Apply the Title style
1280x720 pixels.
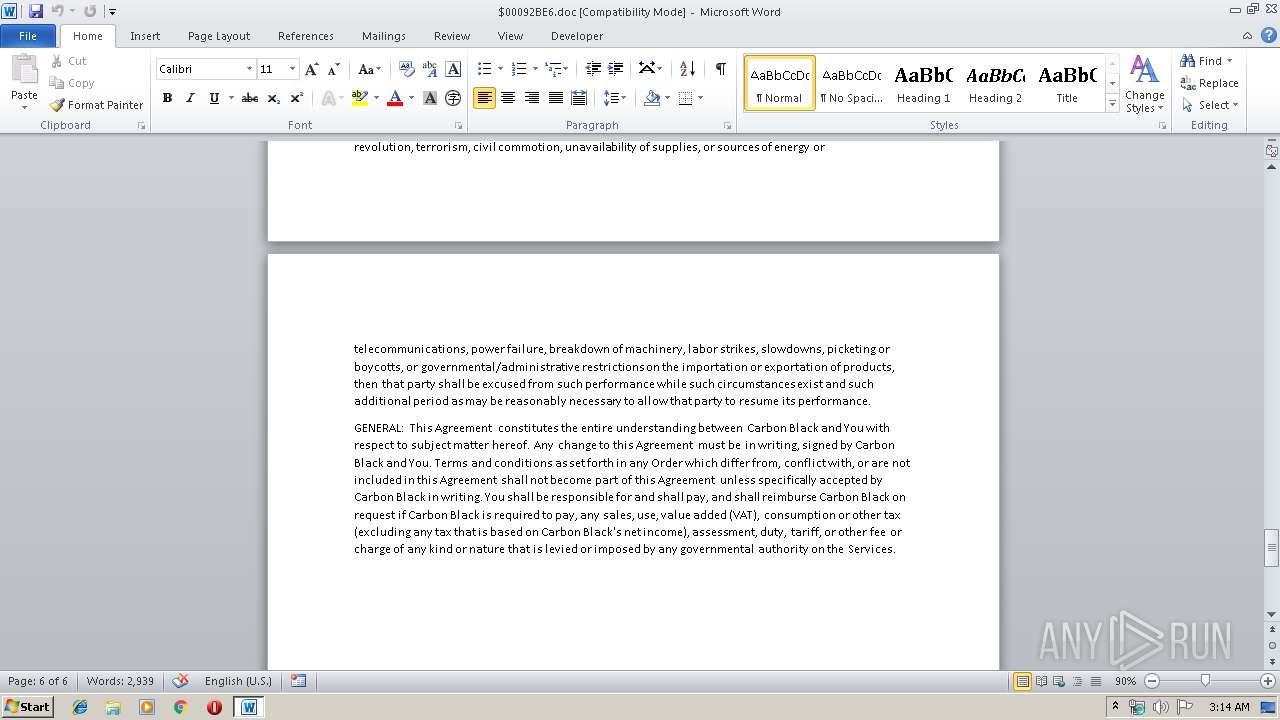pyautogui.click(x=1067, y=83)
